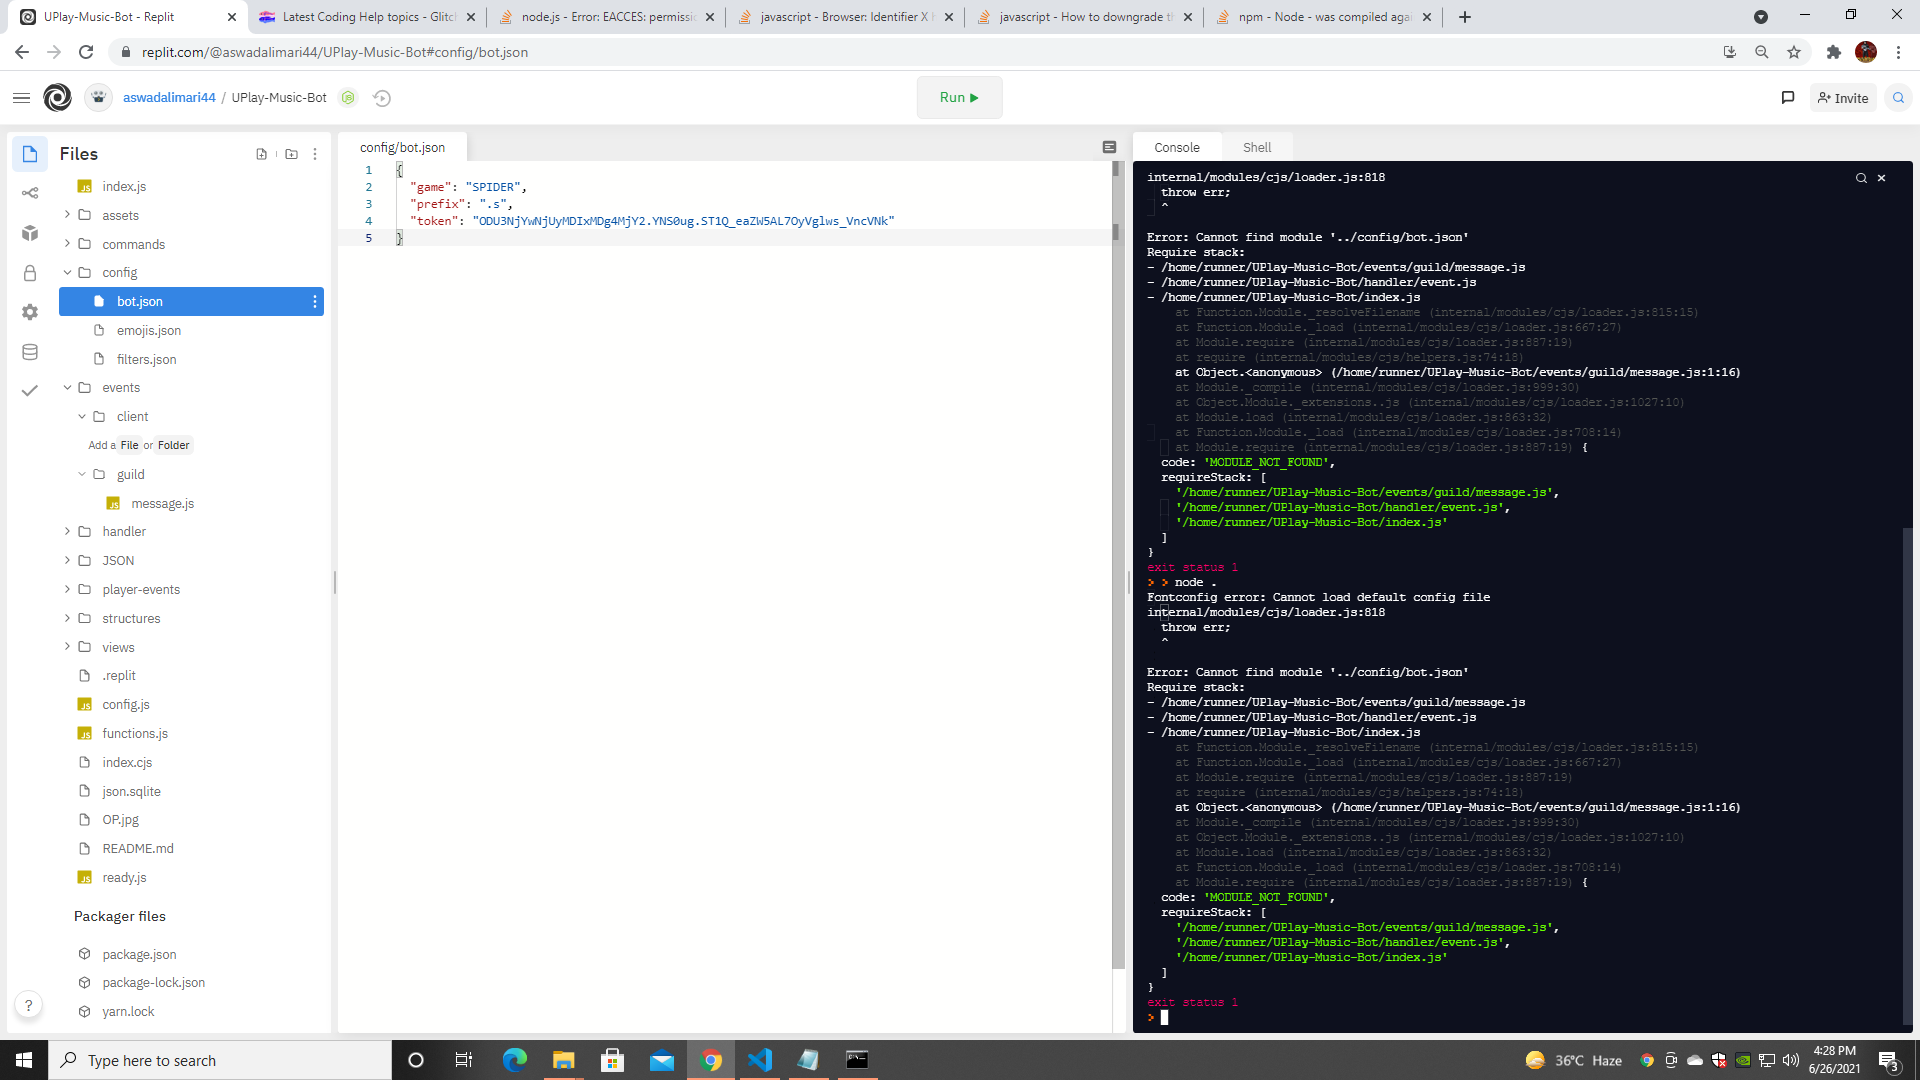Click the search magnifier in console
The width and height of the screenshot is (1920, 1080).
pyautogui.click(x=1861, y=178)
